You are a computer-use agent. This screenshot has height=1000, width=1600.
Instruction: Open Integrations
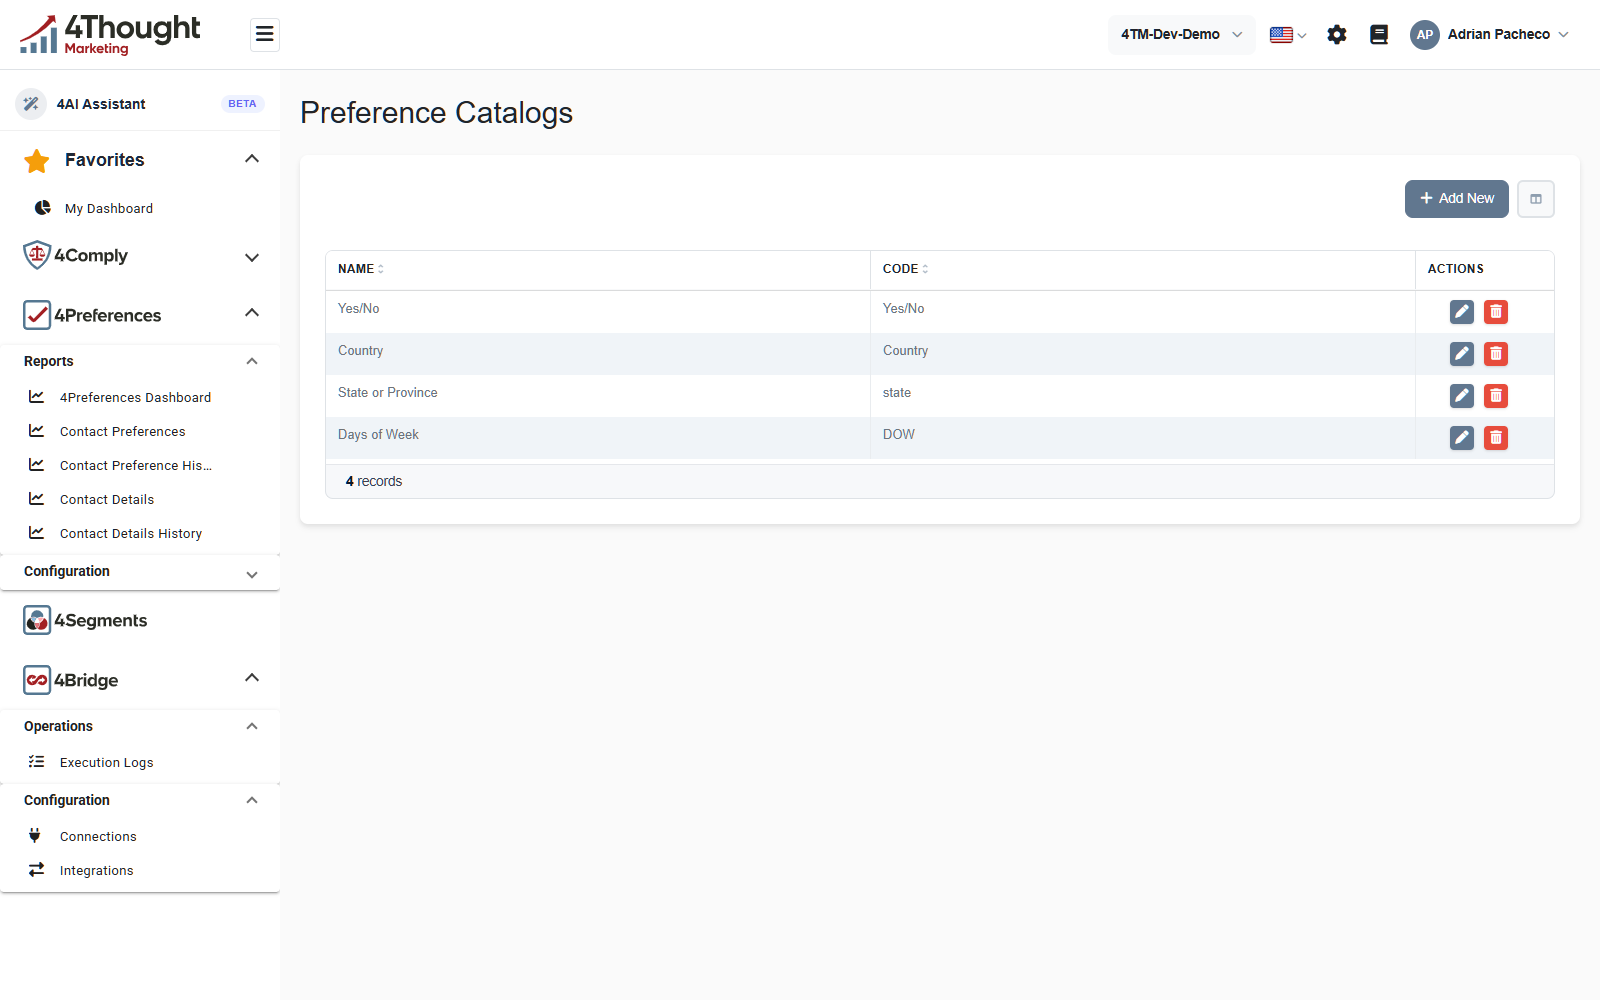(x=97, y=870)
